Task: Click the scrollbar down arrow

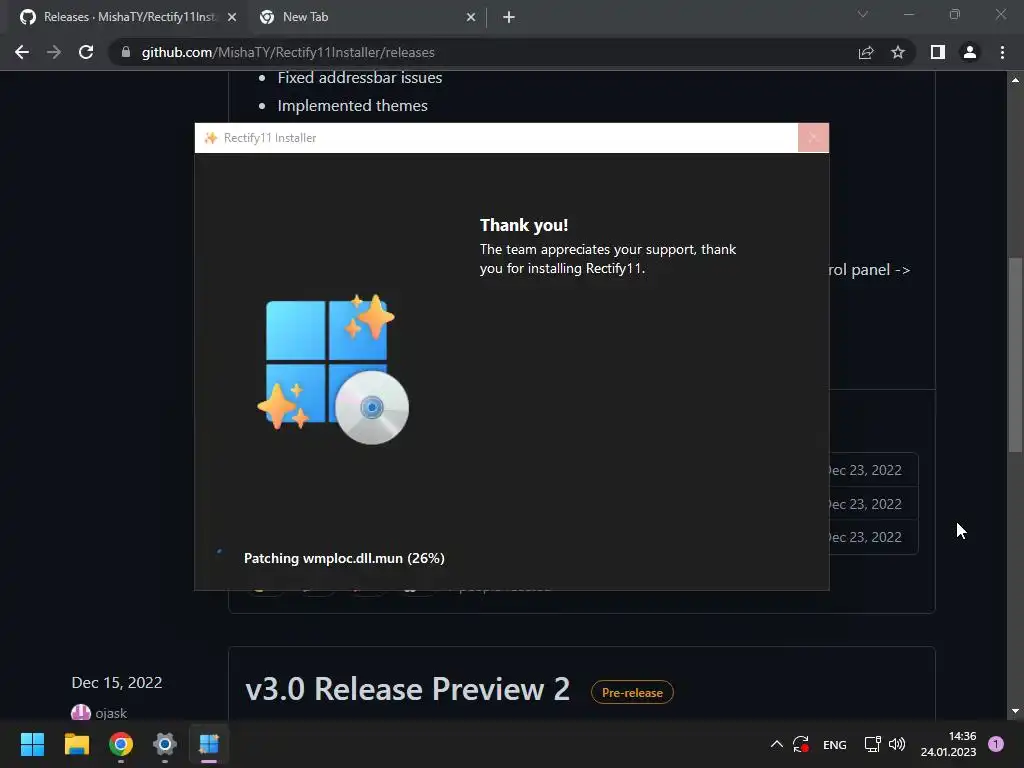Action: pos(1015,711)
